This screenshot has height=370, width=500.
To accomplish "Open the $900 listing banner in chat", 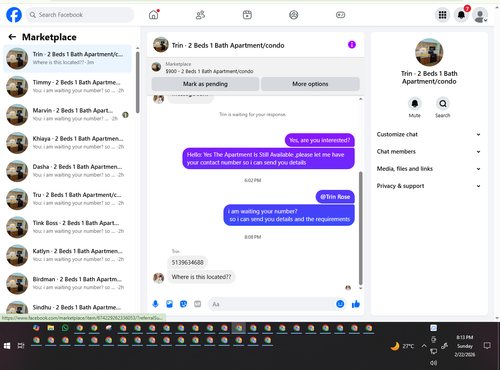I will pyautogui.click(x=209, y=67).
